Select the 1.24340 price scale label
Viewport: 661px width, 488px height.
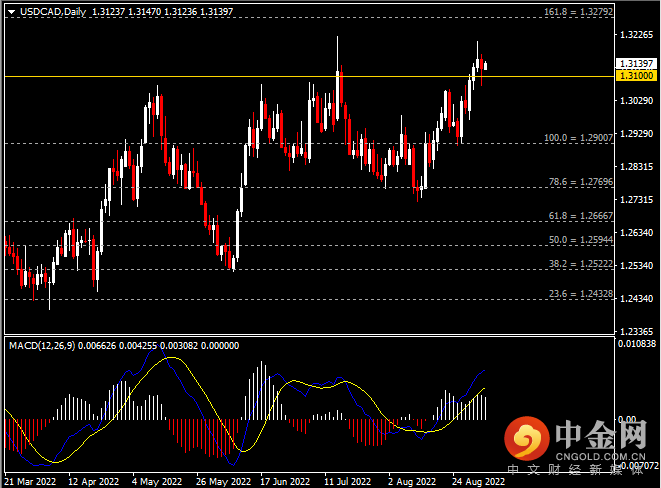click(x=637, y=298)
